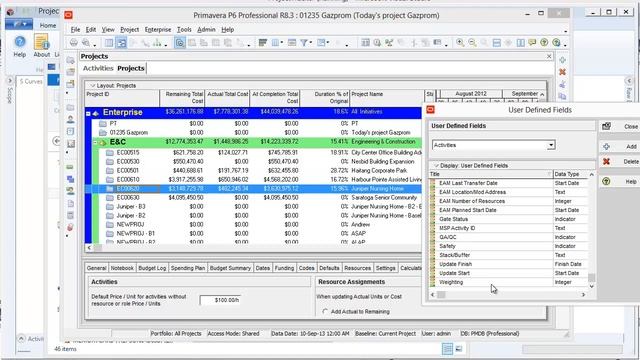Click the Delete button in User Defined Fields
The height and width of the screenshot is (360, 640).
pyautogui.click(x=619, y=162)
